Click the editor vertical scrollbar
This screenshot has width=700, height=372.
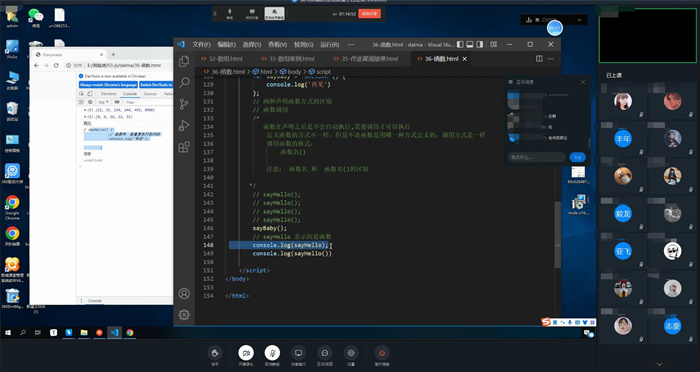tap(557, 234)
